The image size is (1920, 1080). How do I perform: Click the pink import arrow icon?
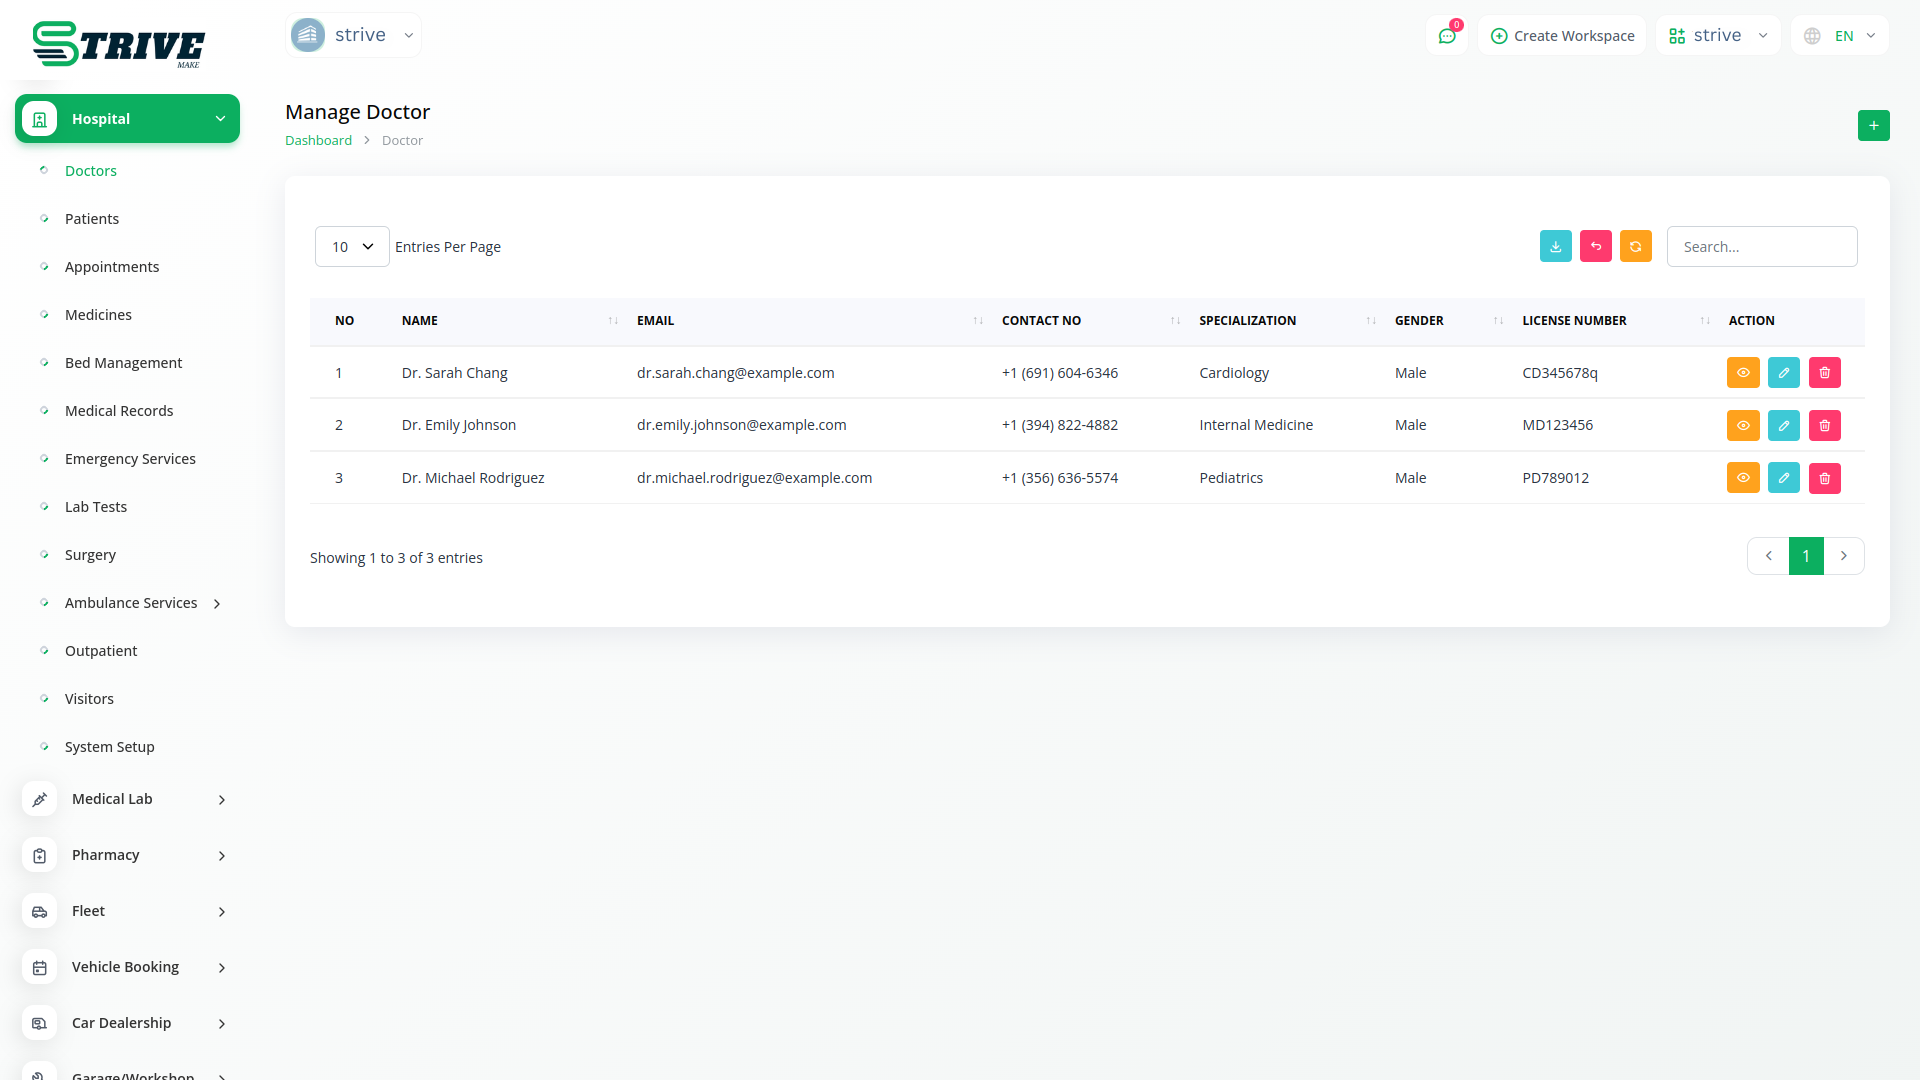point(1595,247)
